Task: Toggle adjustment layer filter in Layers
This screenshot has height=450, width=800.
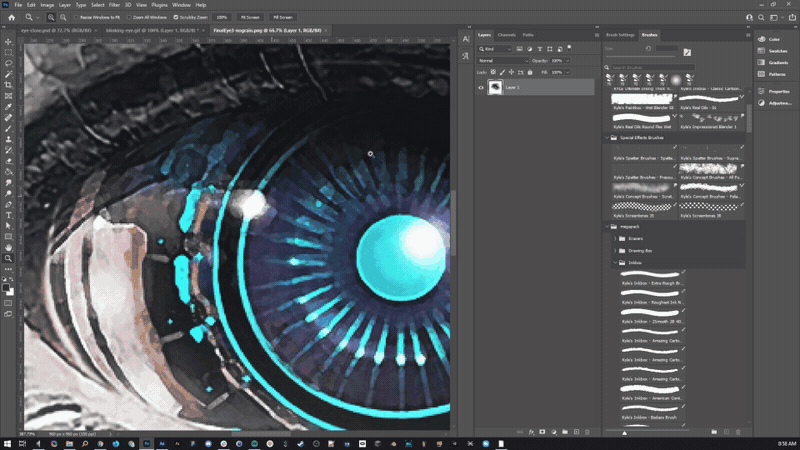Action: point(530,49)
